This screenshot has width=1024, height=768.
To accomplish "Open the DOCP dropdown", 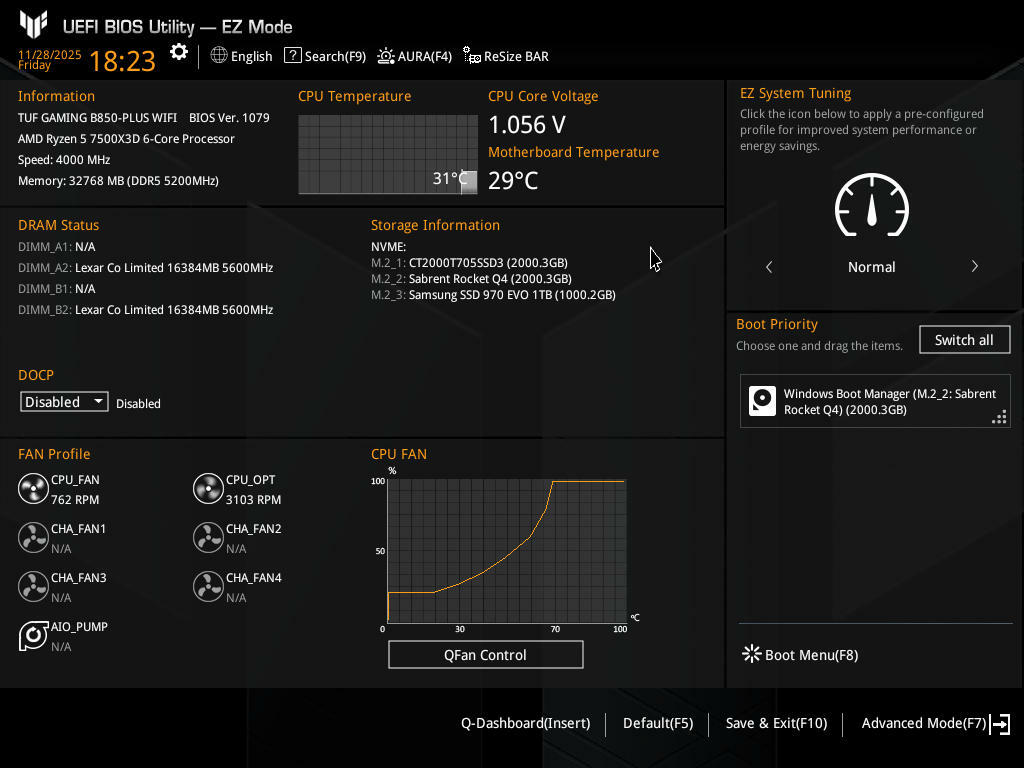I will (65, 402).
